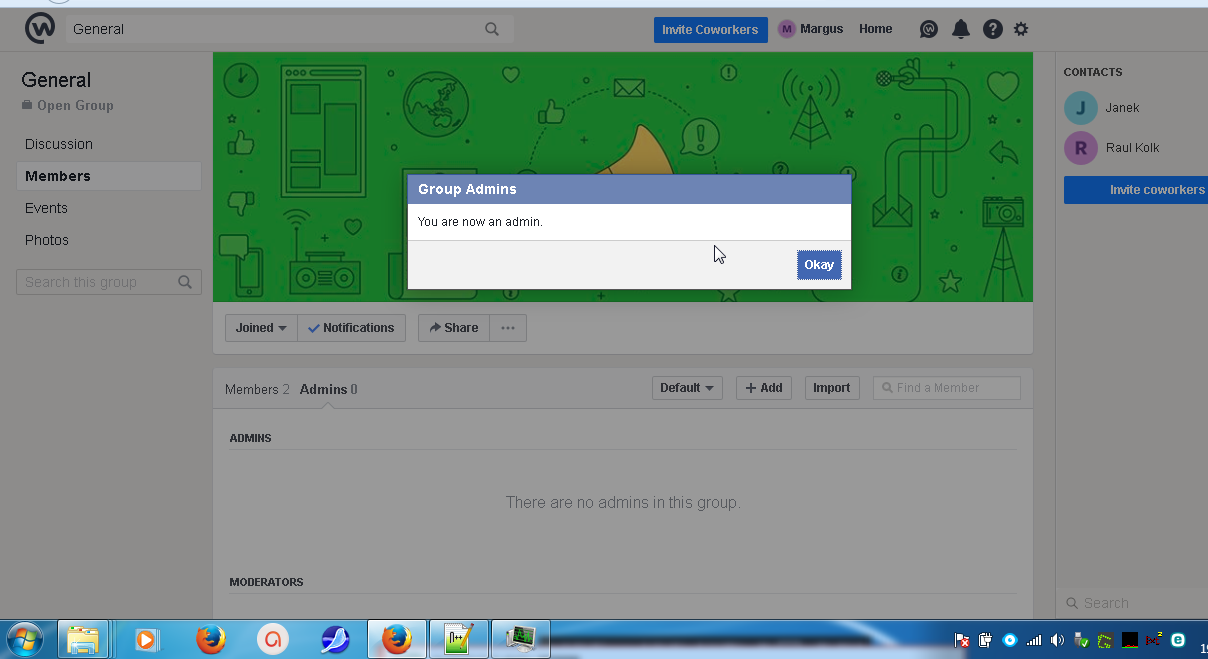
Task: Expand the Joined dropdown
Action: [262, 328]
